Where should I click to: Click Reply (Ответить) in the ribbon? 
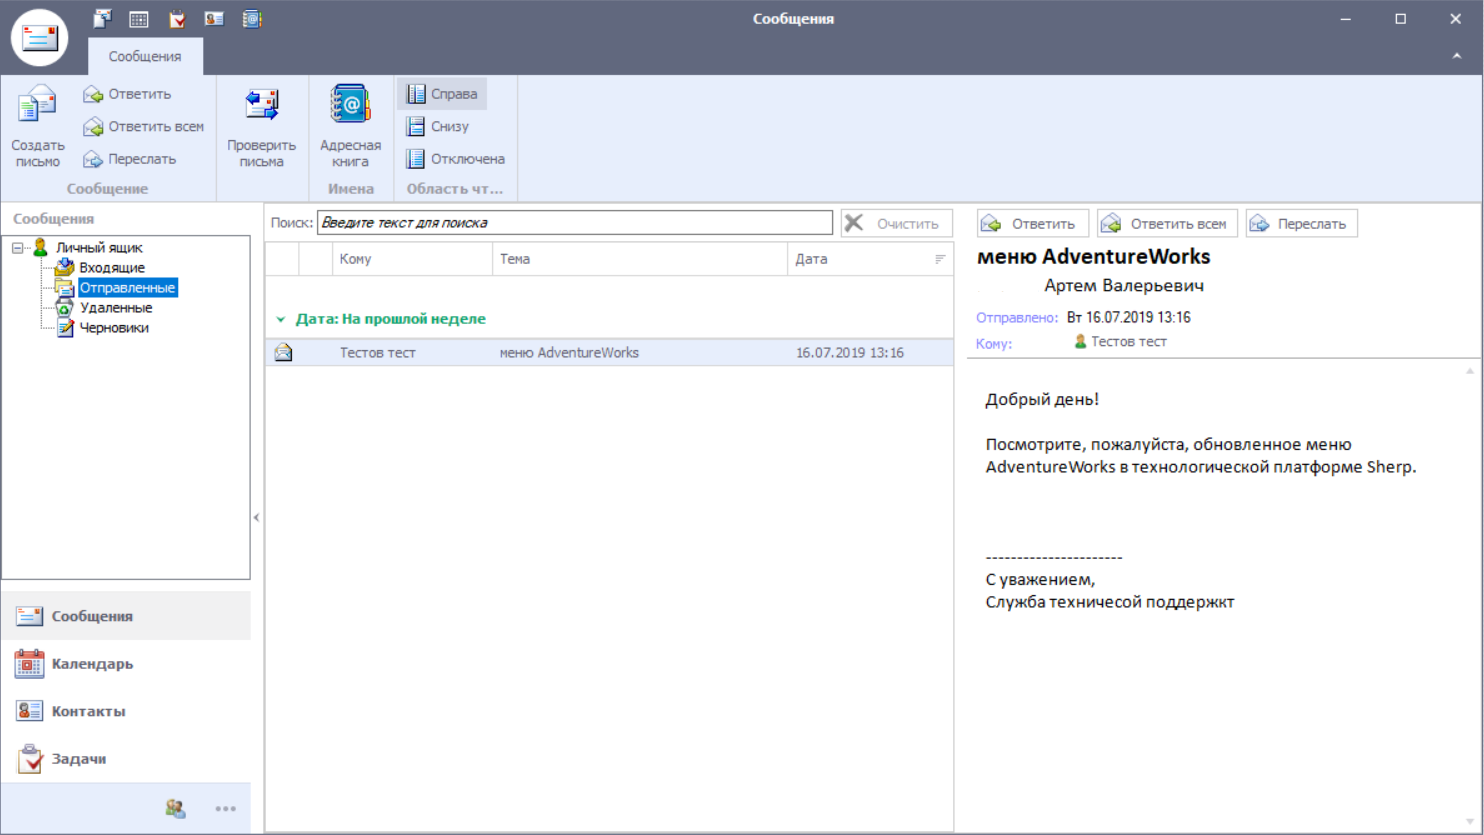128,94
